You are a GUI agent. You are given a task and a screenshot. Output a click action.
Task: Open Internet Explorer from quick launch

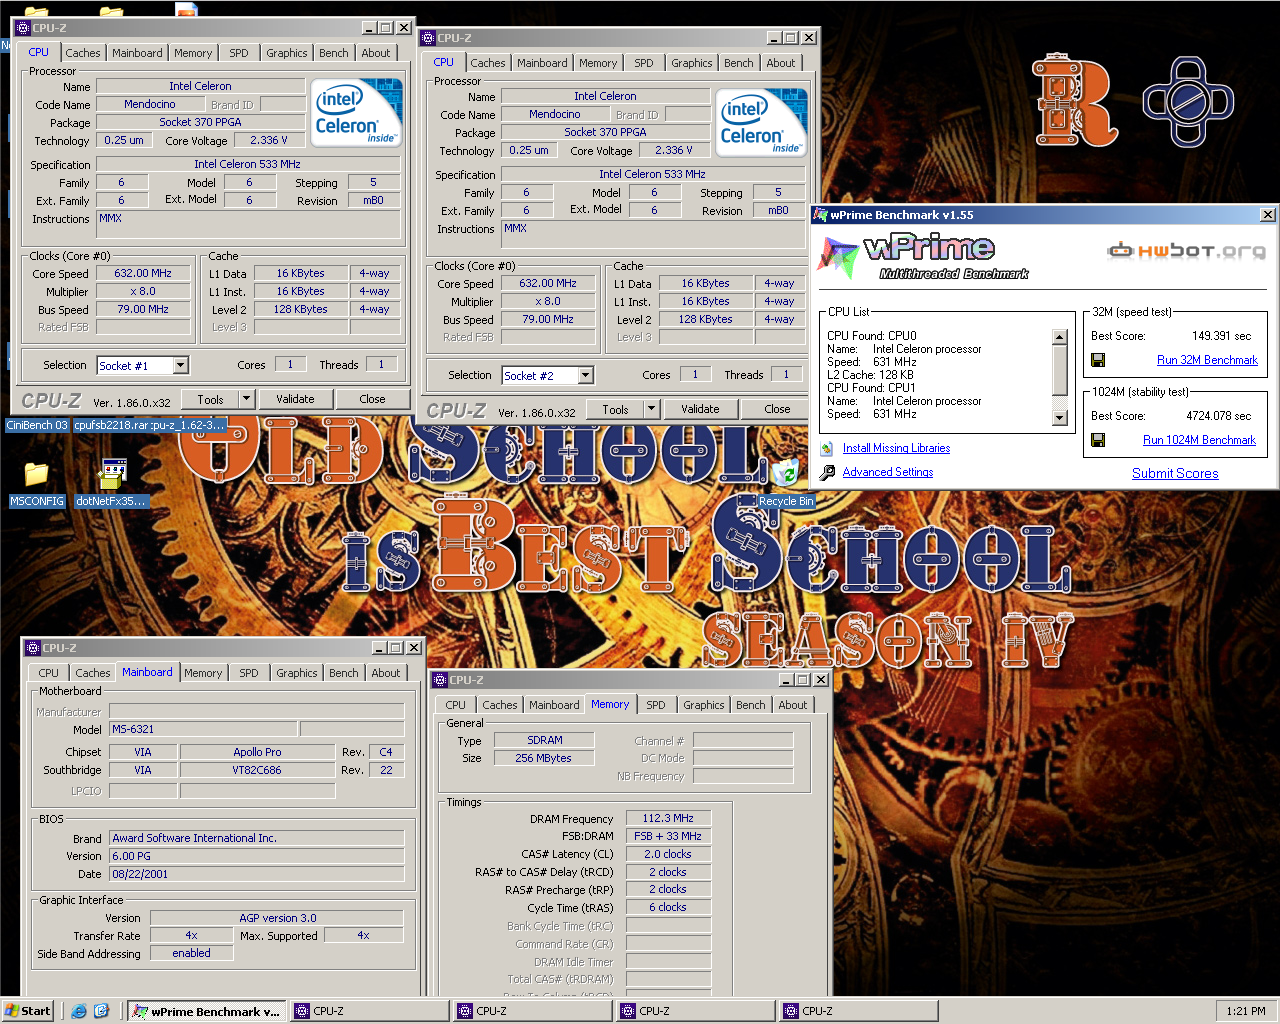click(x=79, y=1011)
